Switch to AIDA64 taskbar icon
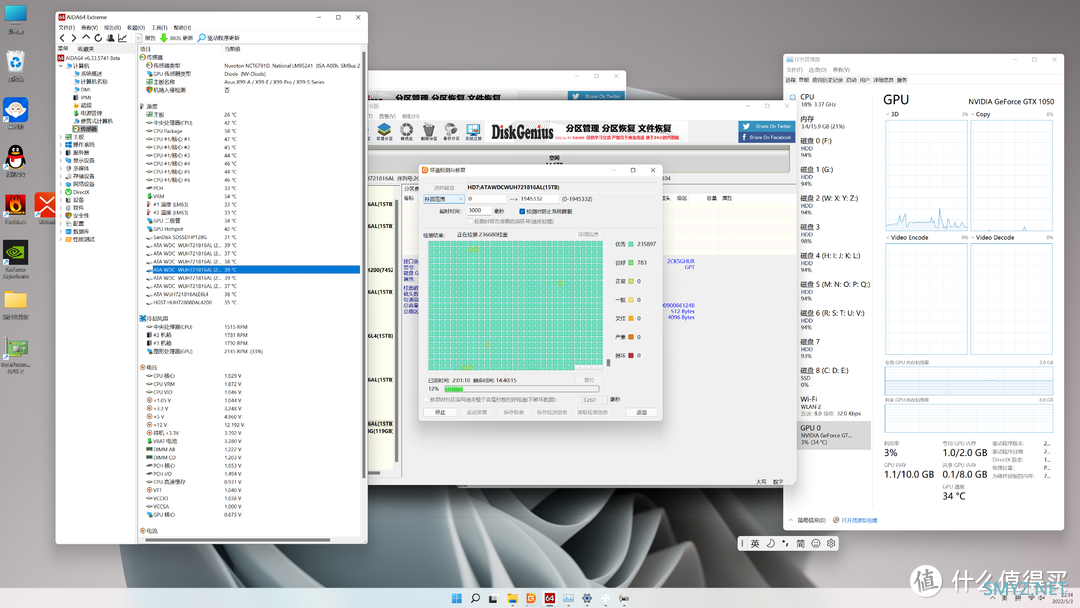The height and width of the screenshot is (608, 1080). pyautogui.click(x=550, y=598)
